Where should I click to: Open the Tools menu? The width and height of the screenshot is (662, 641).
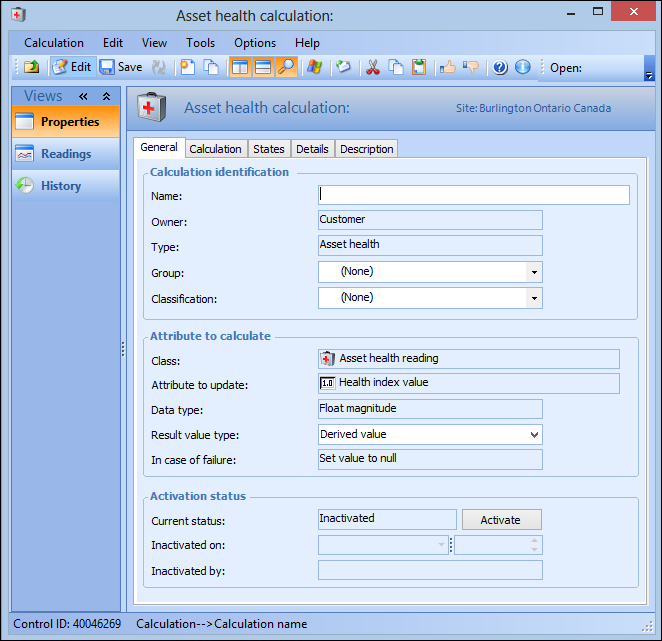tap(200, 43)
